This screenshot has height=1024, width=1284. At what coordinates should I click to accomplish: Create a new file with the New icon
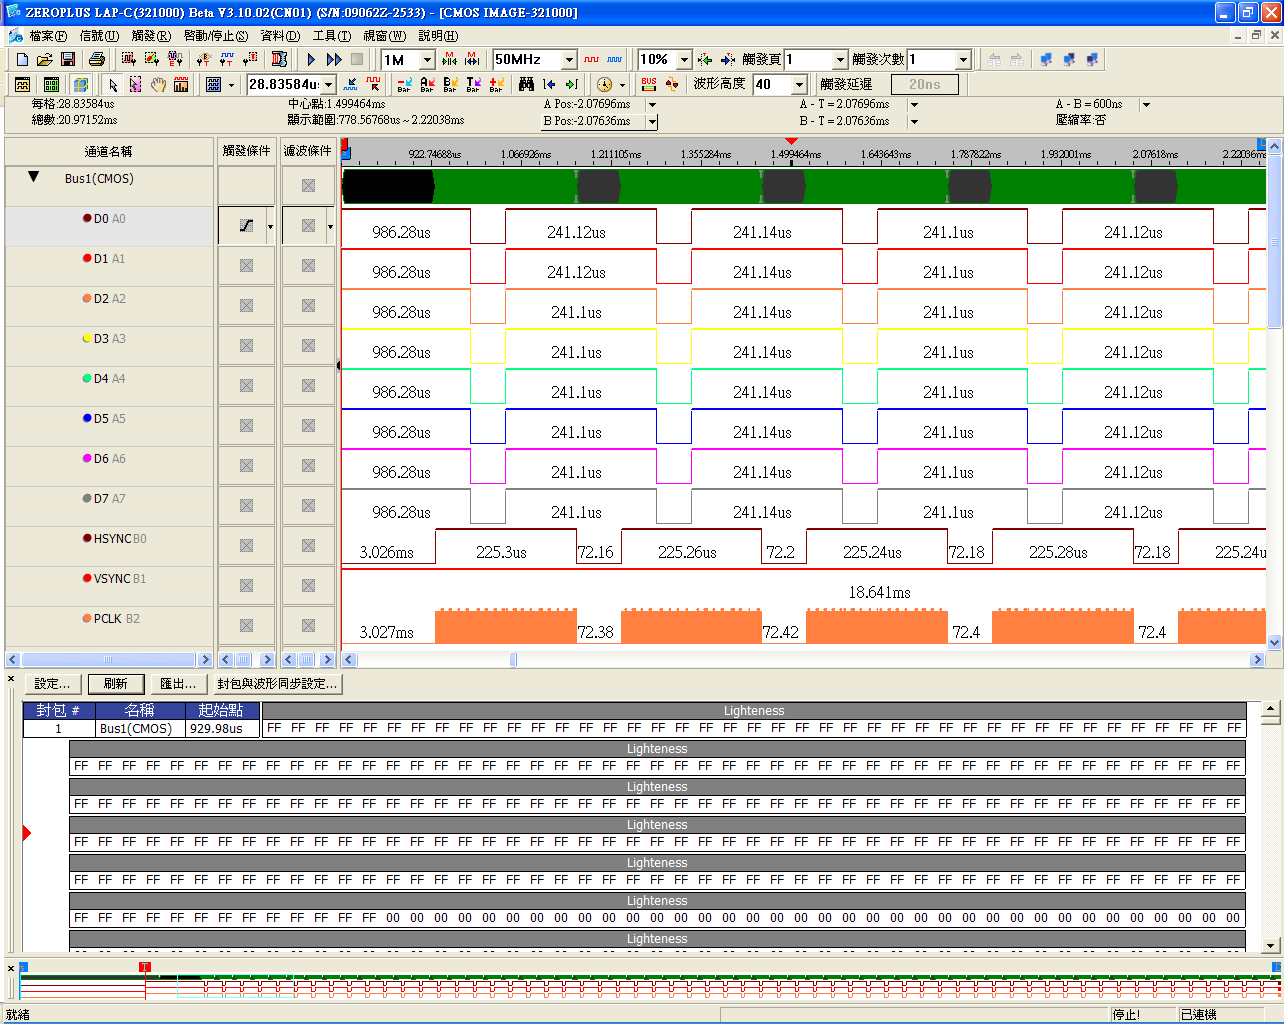[x=23, y=60]
